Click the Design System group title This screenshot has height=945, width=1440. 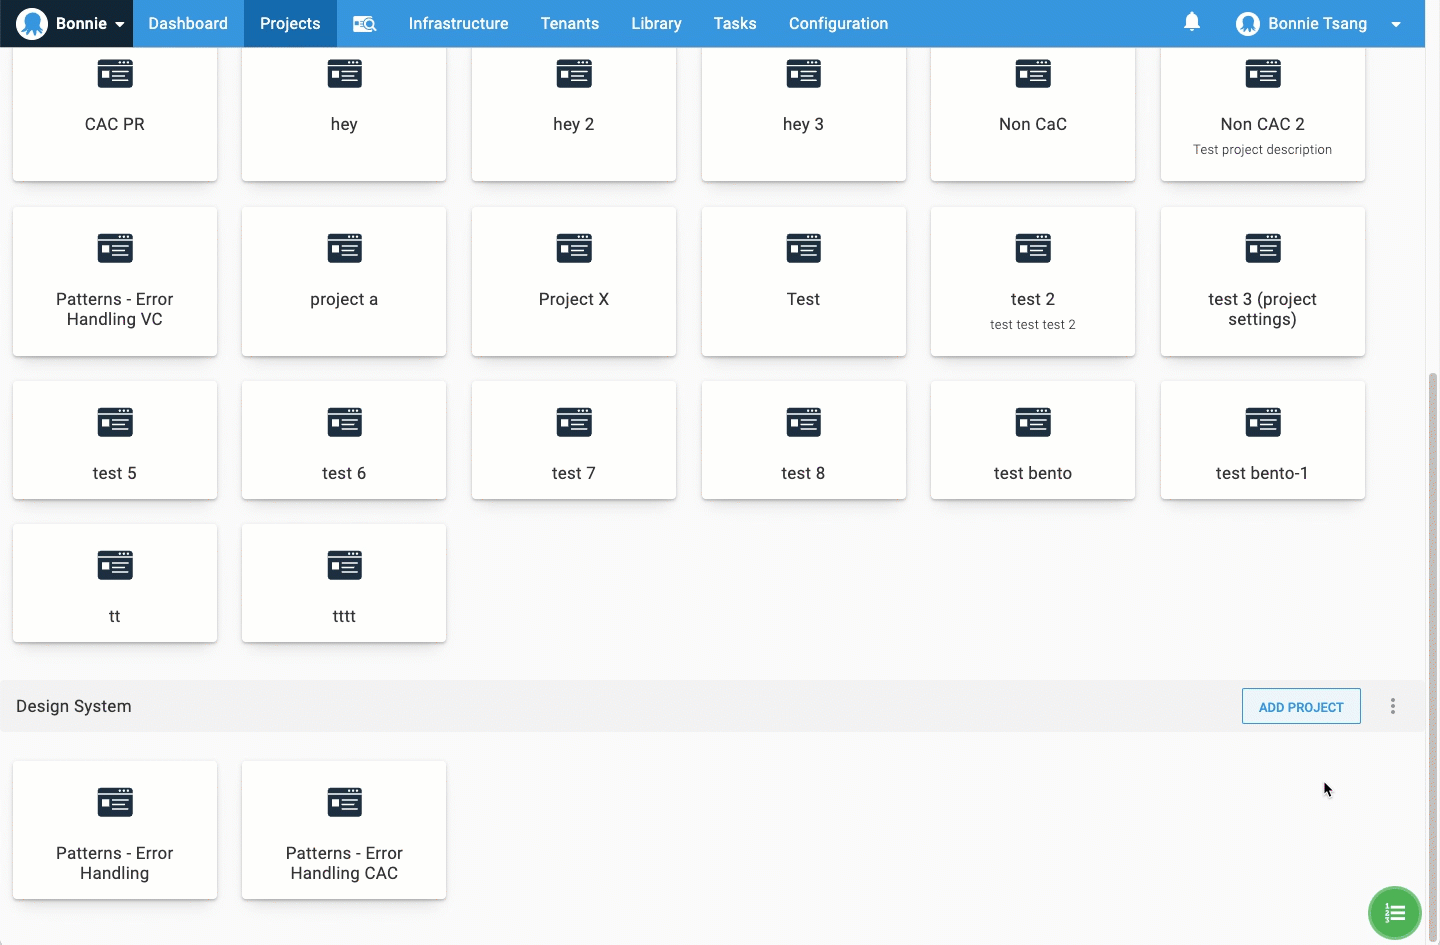(74, 706)
